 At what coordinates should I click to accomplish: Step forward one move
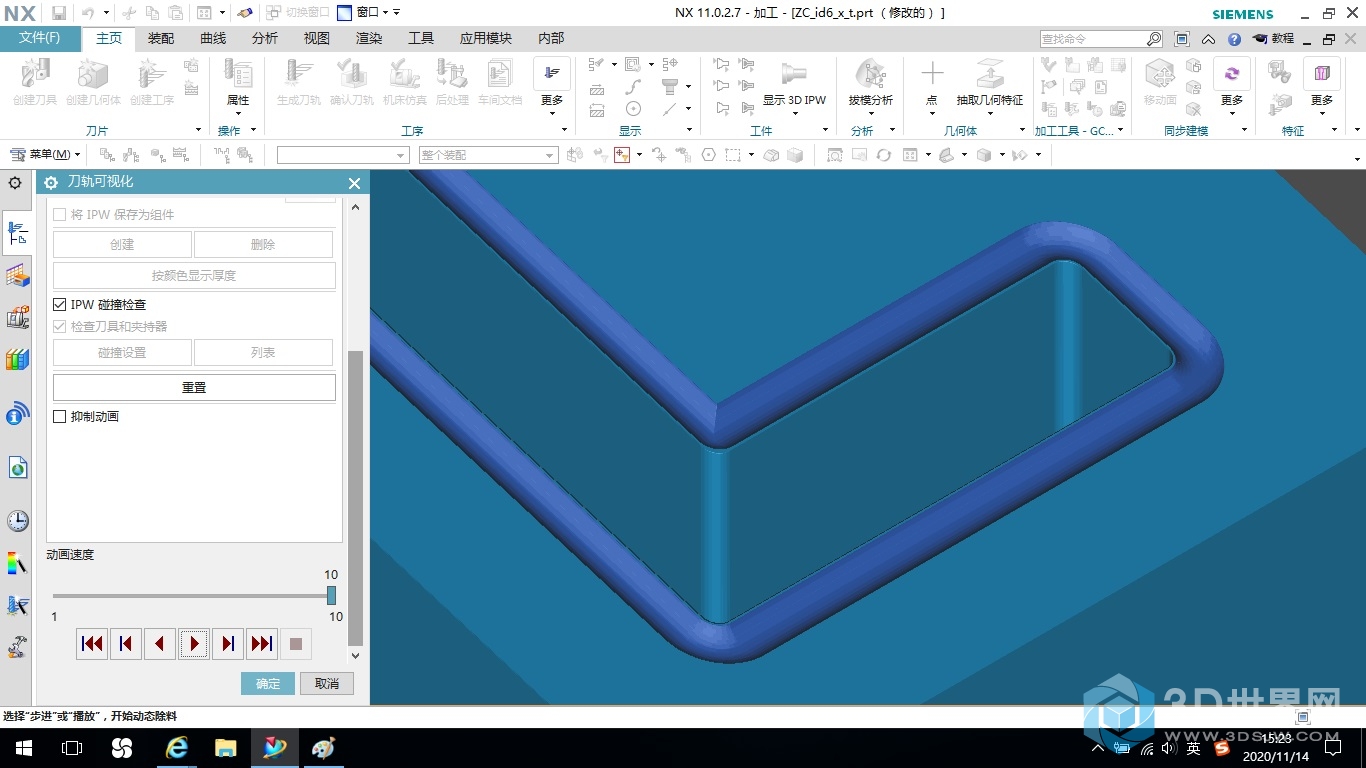pos(228,644)
